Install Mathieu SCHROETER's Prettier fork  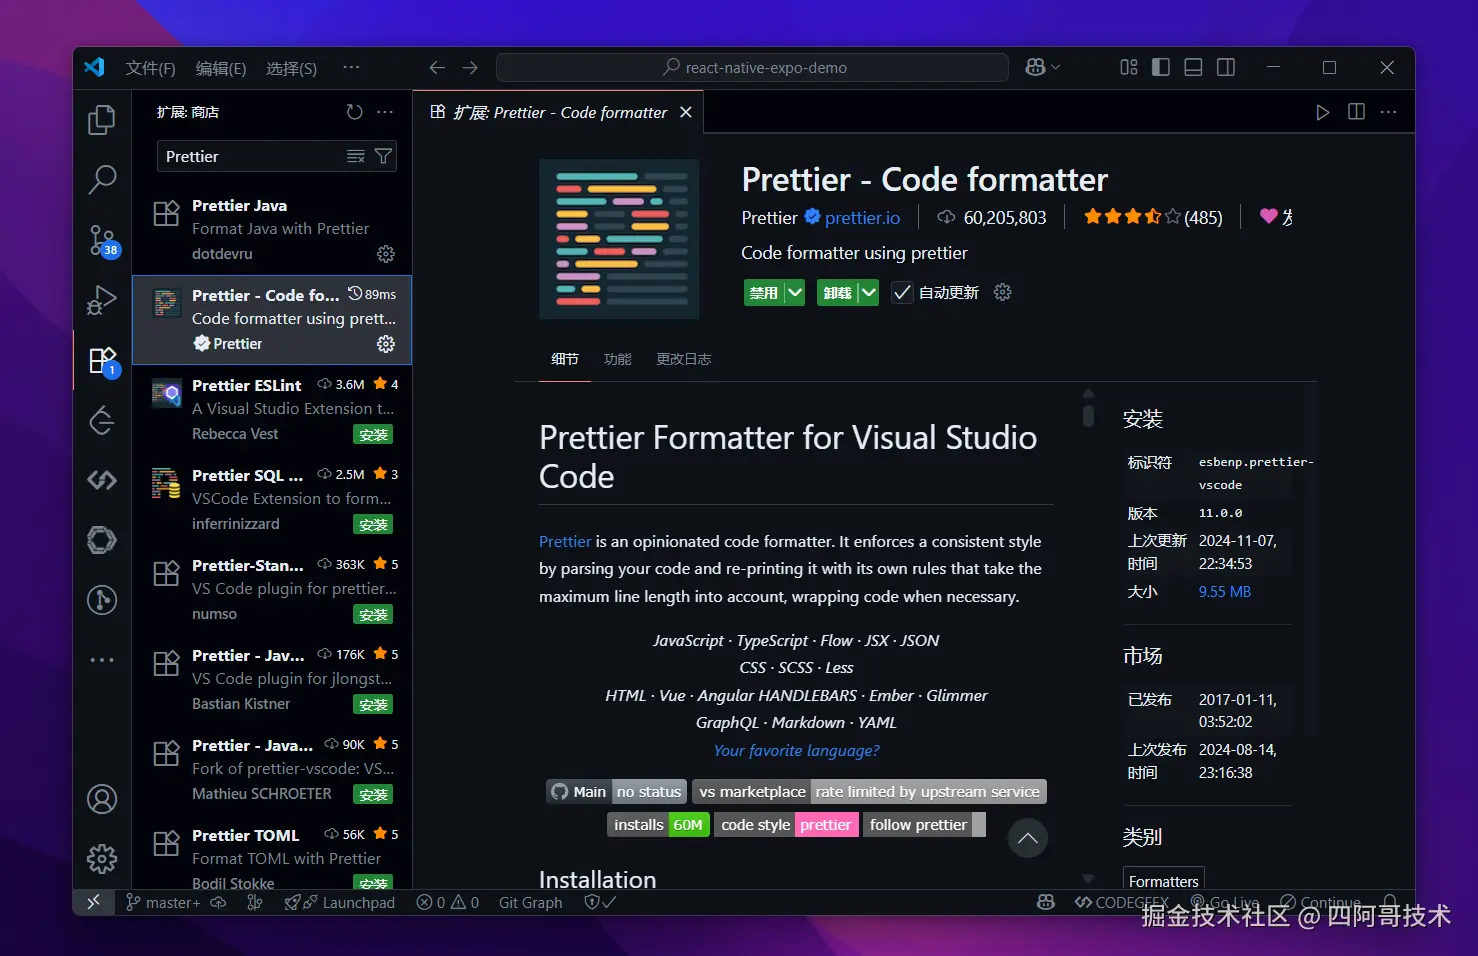tap(373, 795)
